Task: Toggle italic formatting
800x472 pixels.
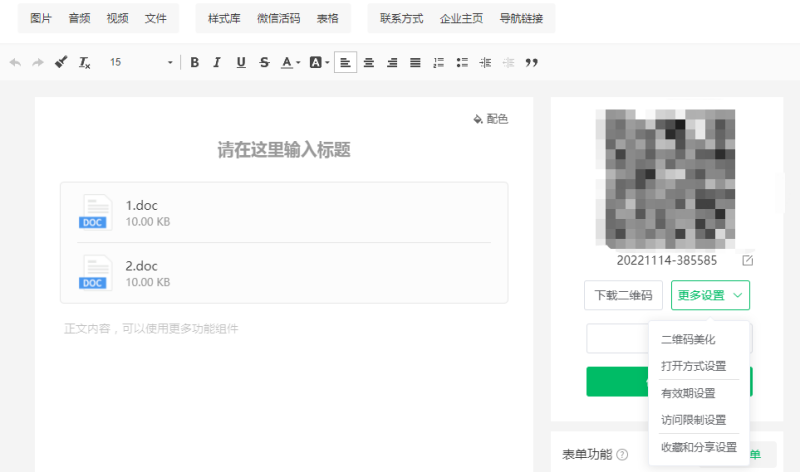Action: click(x=217, y=62)
